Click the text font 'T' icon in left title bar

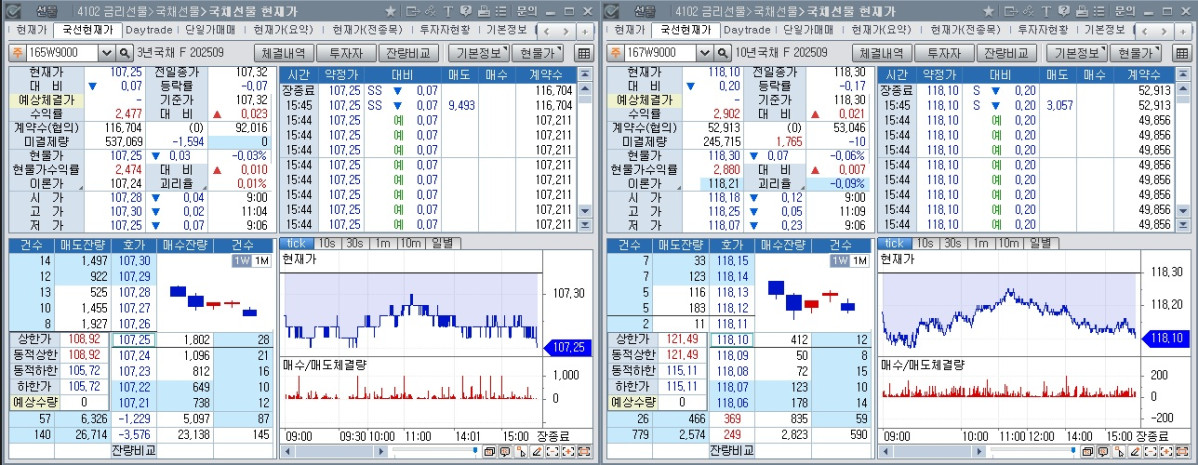[x=449, y=10]
